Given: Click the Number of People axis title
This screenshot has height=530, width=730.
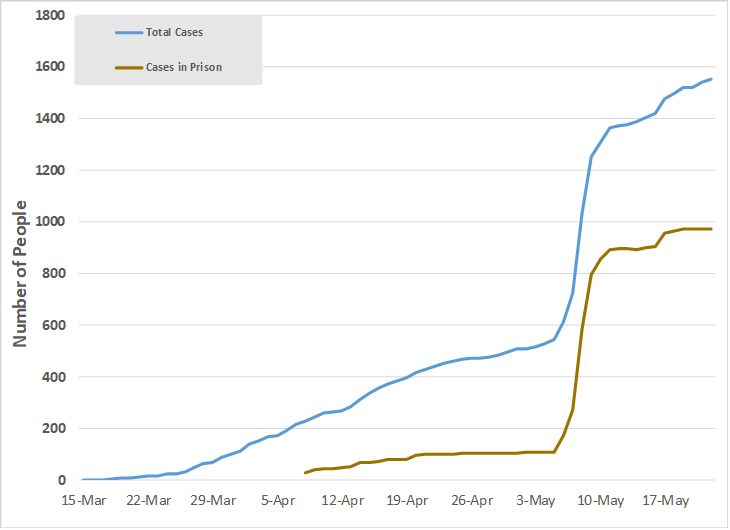Looking at the screenshot, I should tap(20, 274).
